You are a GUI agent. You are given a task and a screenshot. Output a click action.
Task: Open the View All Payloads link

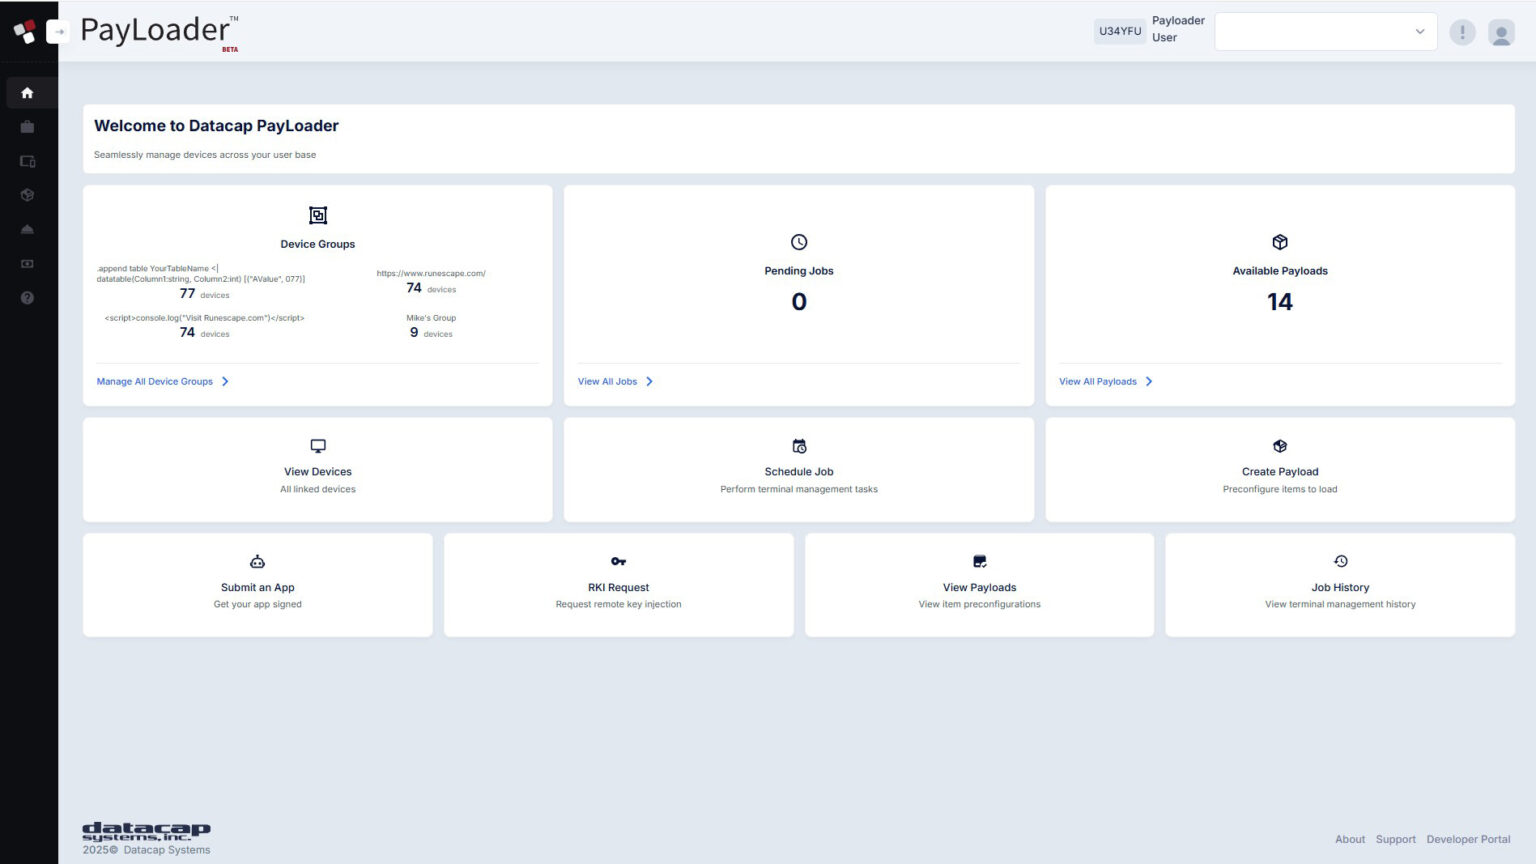tap(1098, 381)
